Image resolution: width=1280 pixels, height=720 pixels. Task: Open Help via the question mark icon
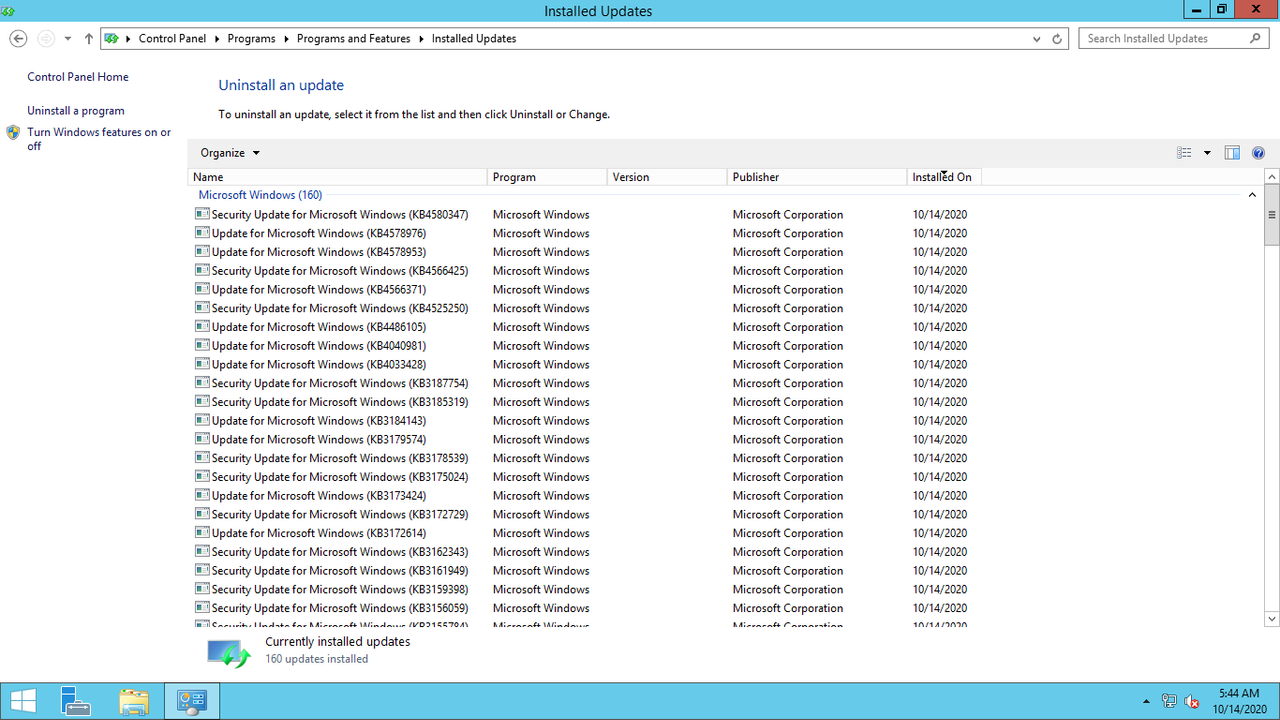click(1258, 153)
